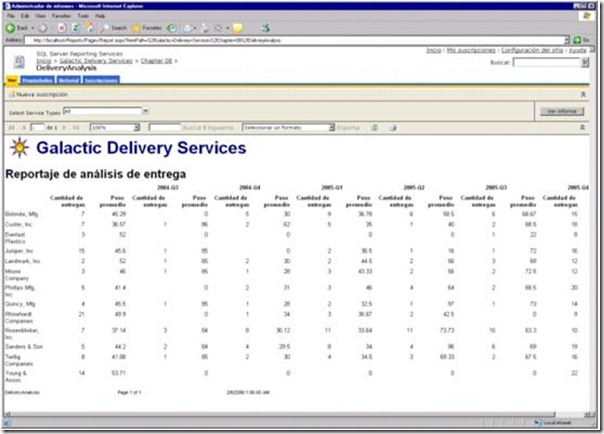
Task: Click the Rosenblinker row label
Action: 22,333
